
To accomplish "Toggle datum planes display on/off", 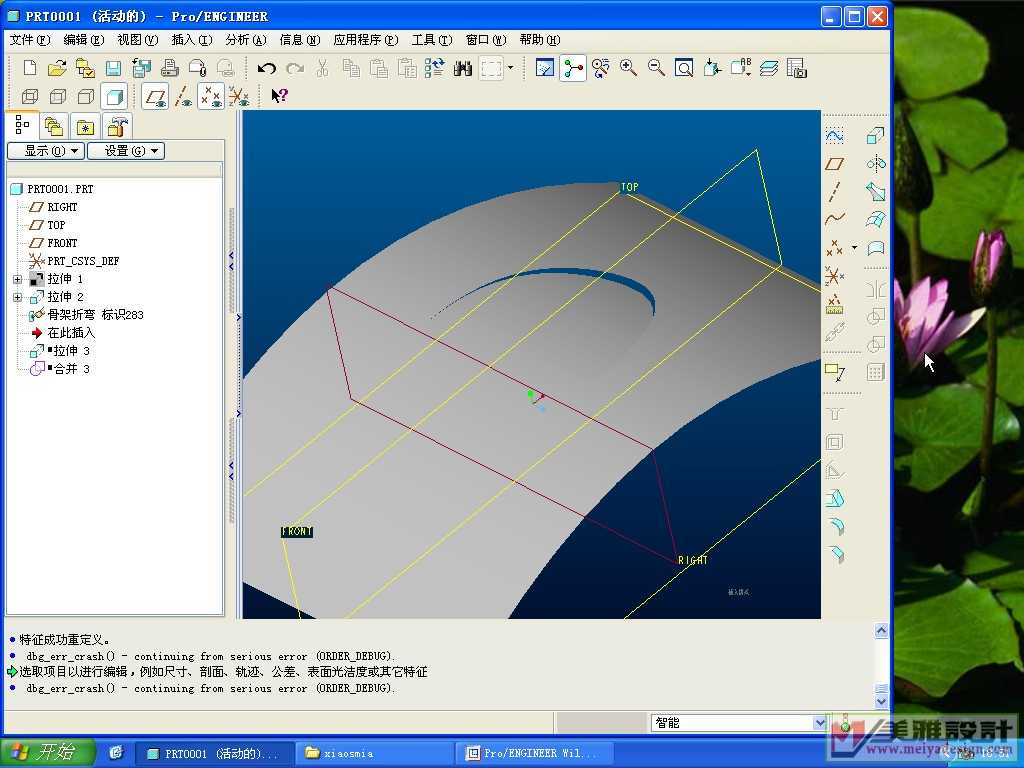I will (155, 97).
